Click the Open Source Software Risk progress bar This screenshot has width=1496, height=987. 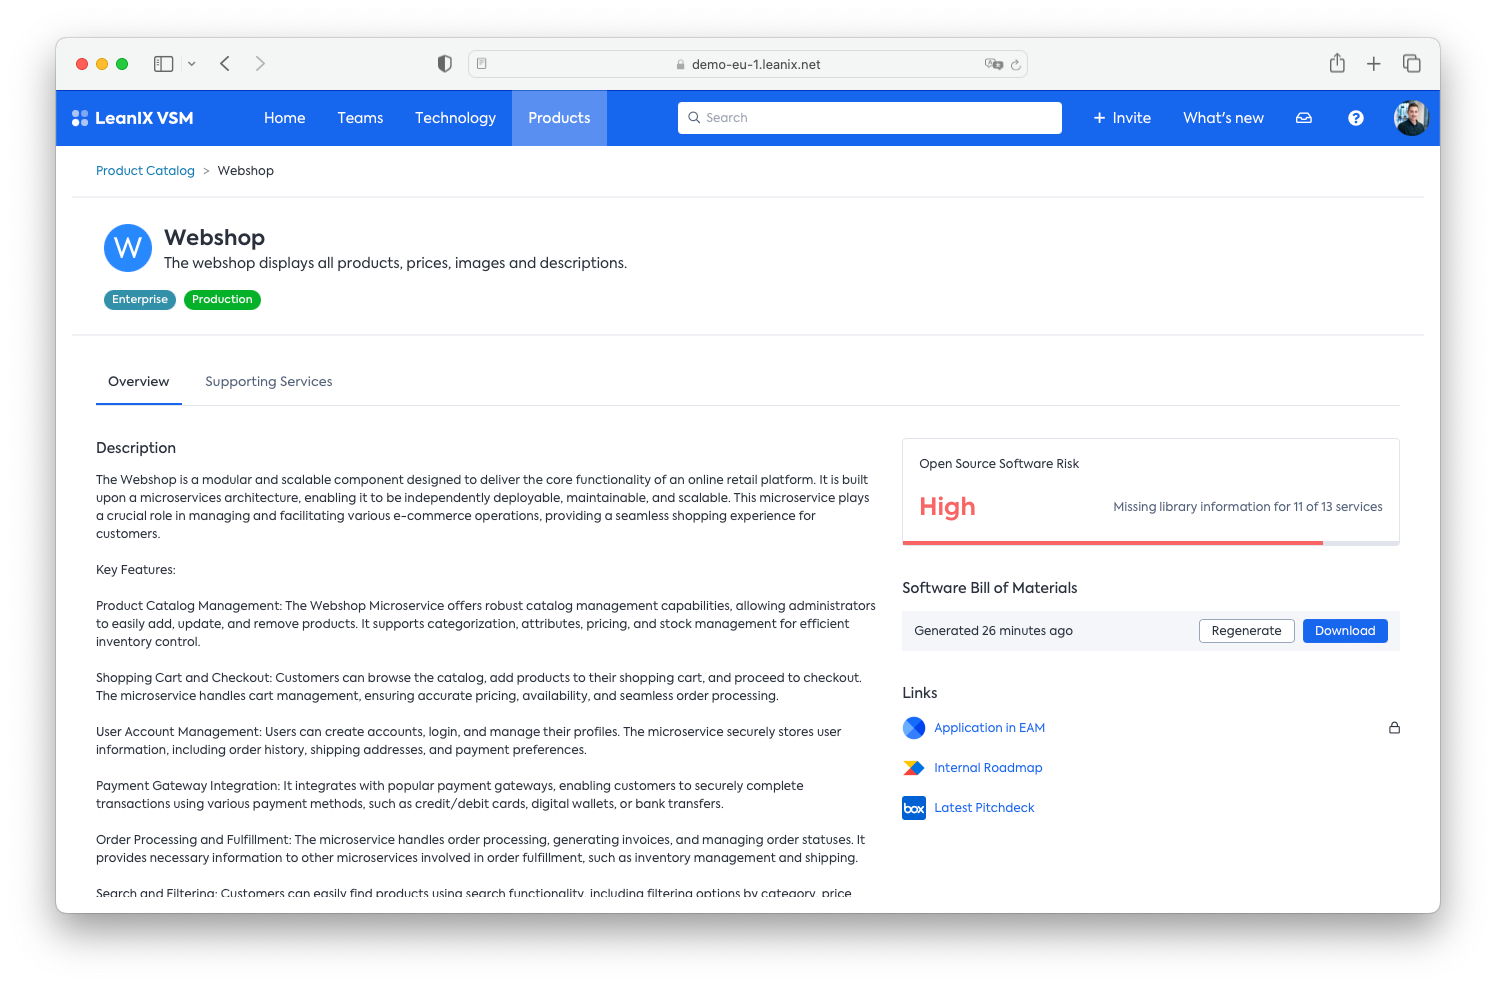tap(1151, 543)
